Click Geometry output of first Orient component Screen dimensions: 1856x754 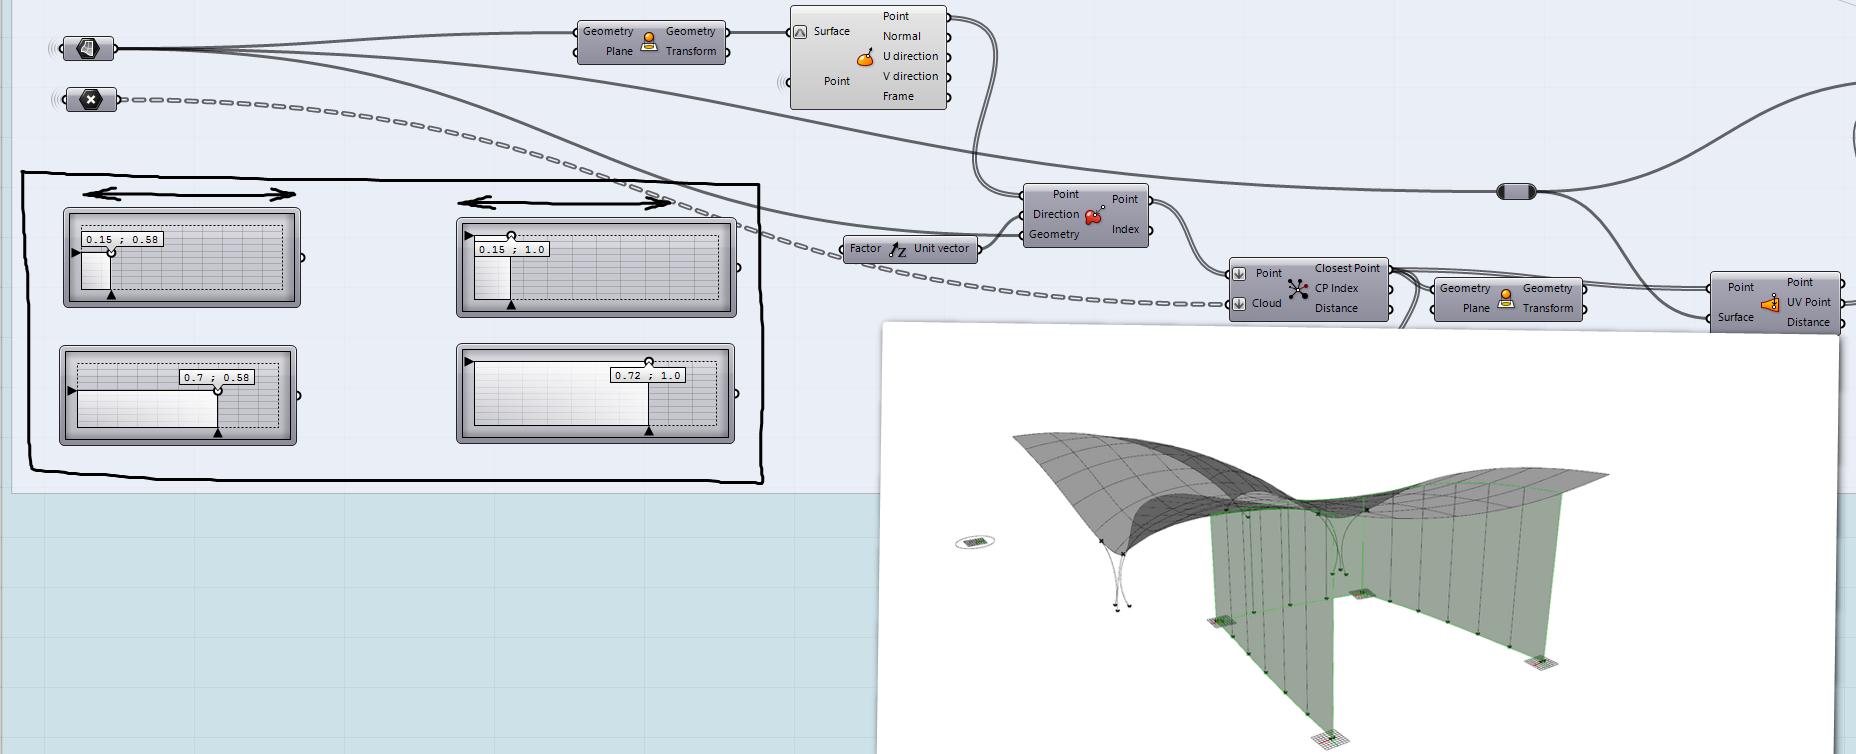click(x=691, y=32)
